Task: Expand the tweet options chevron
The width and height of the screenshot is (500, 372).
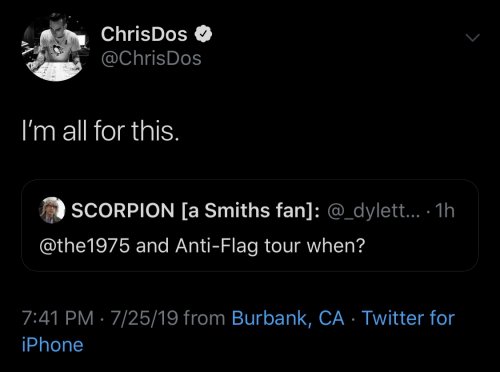Action: (472, 38)
